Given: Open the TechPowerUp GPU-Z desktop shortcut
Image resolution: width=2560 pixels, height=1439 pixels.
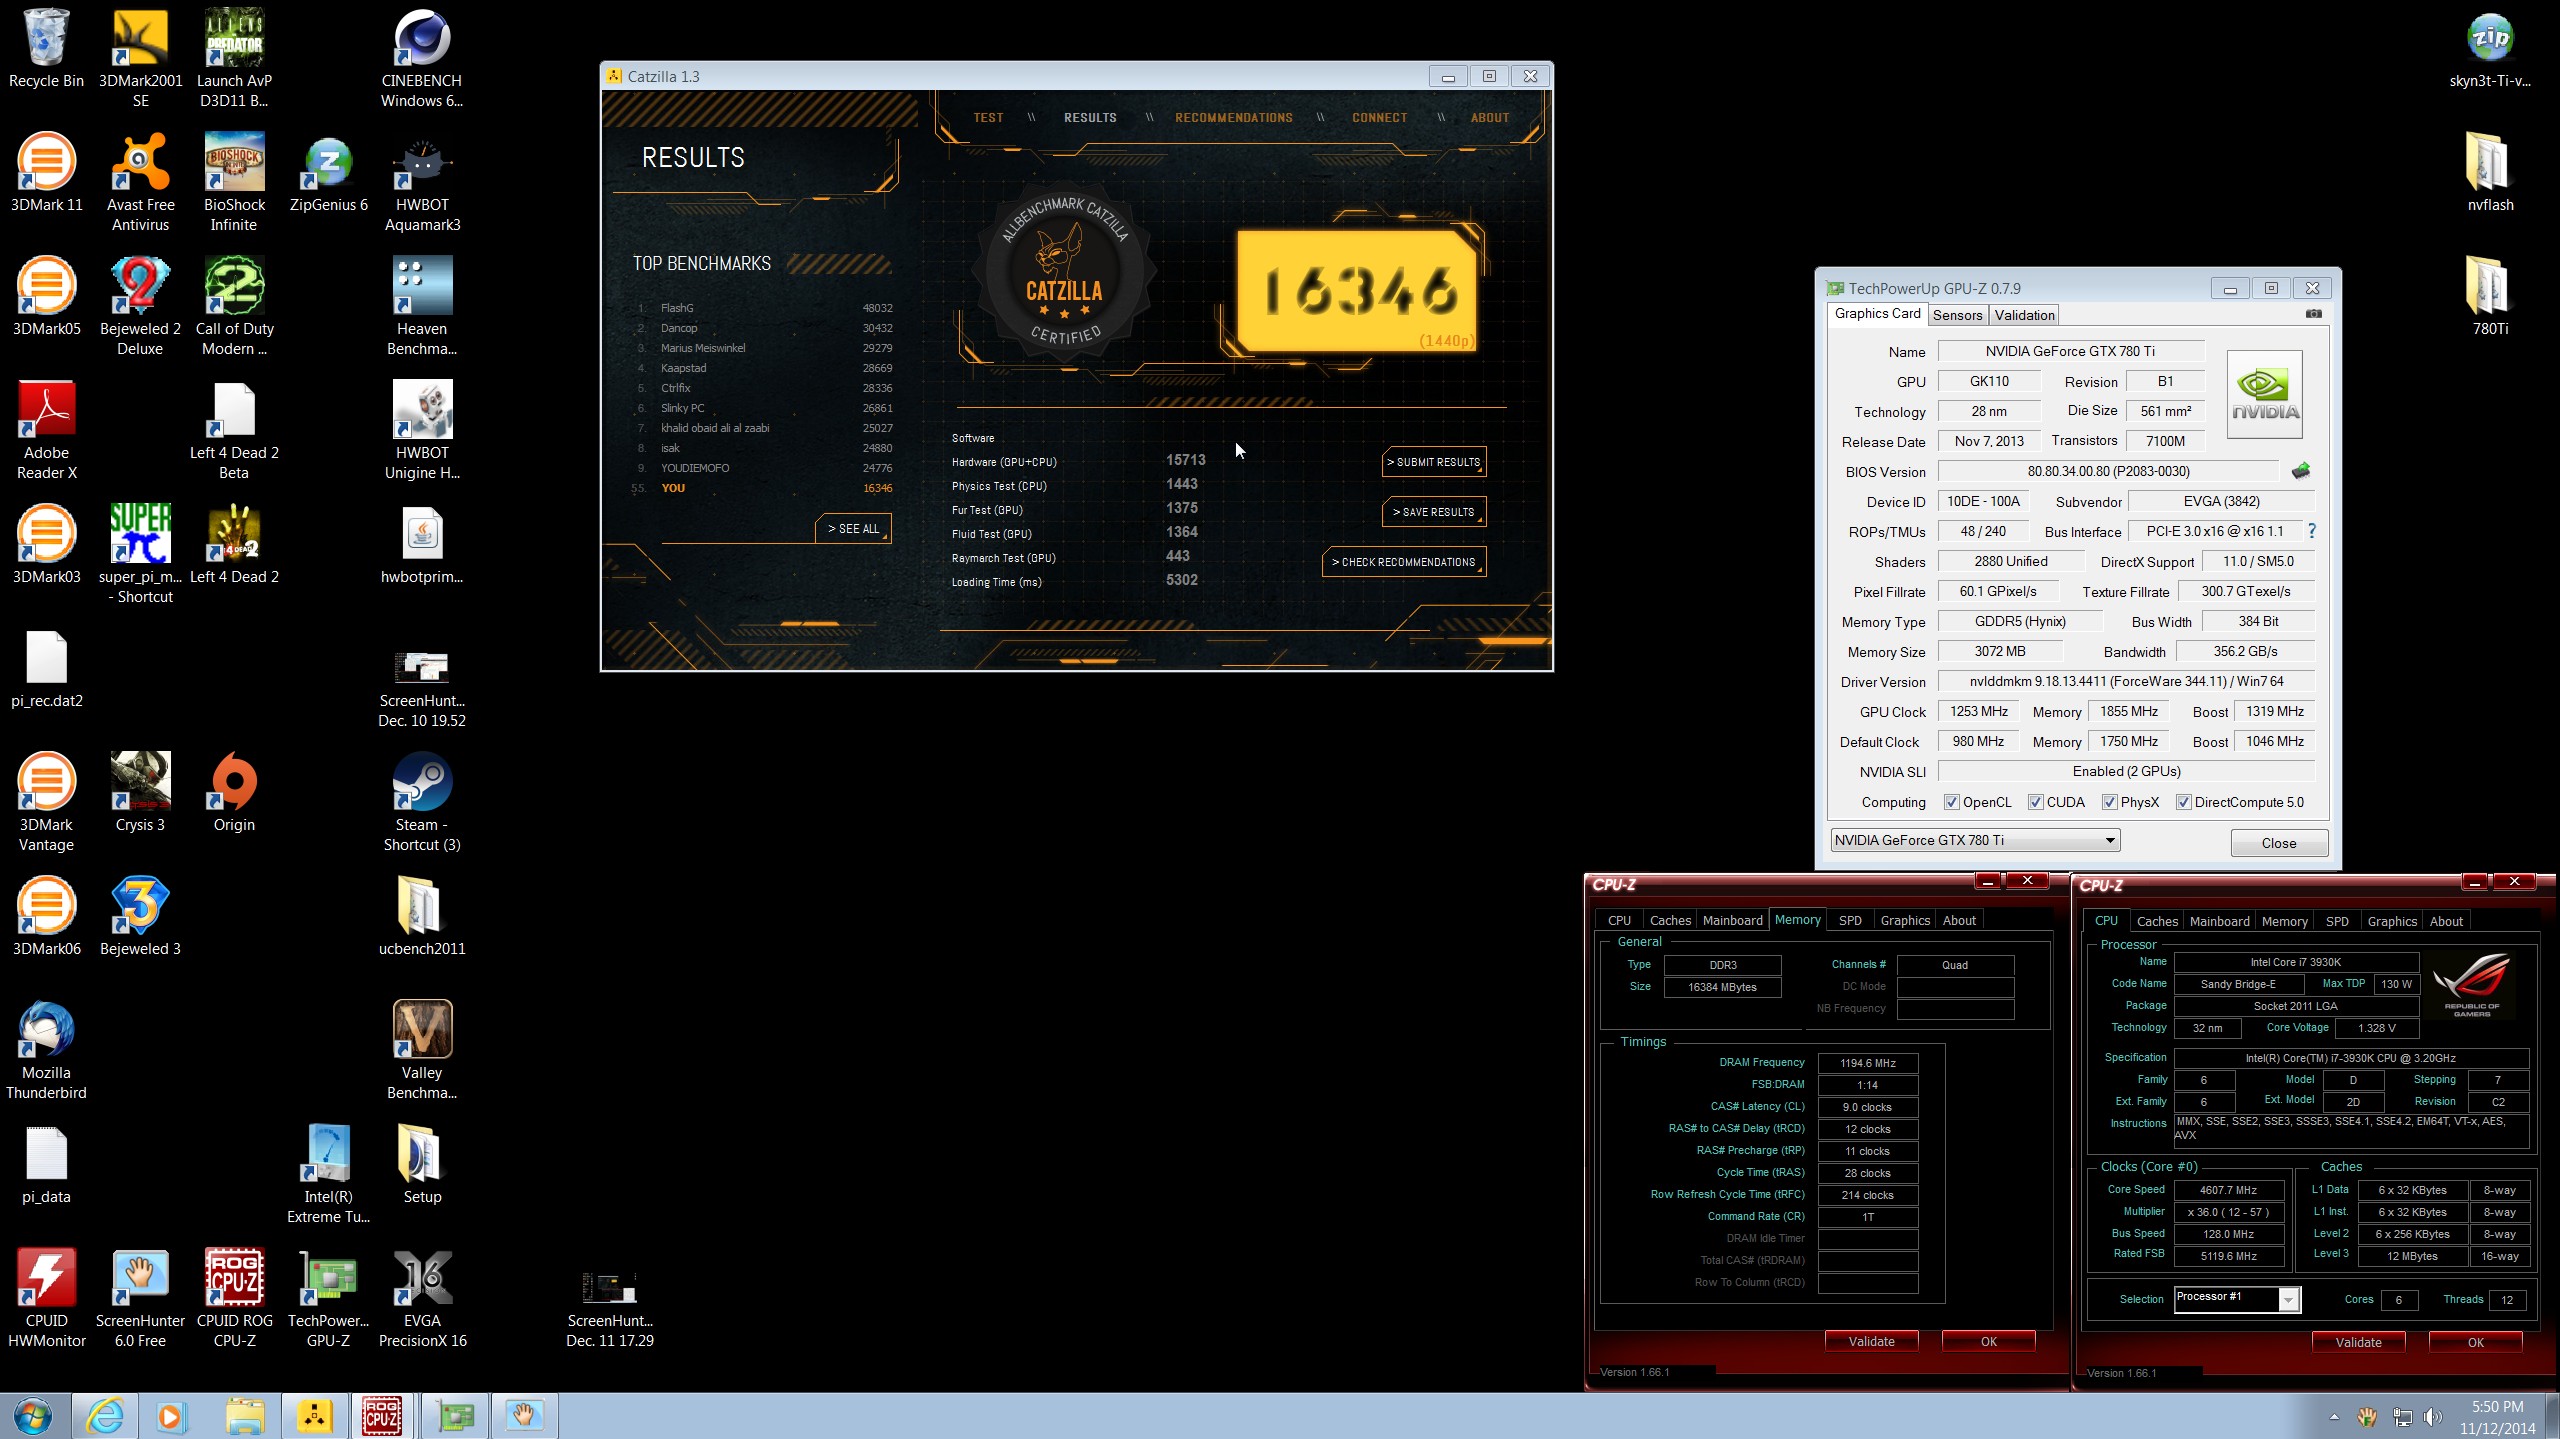Looking at the screenshot, I should (x=328, y=1298).
